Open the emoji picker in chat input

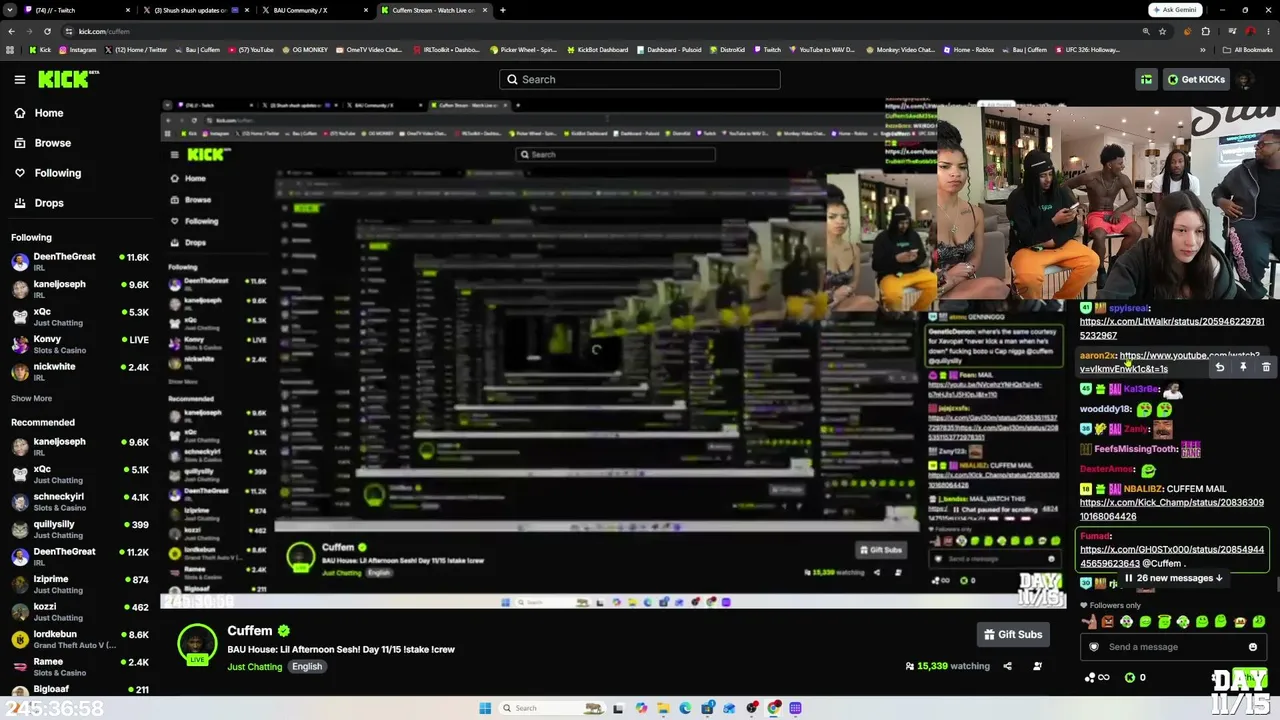tap(1252, 647)
